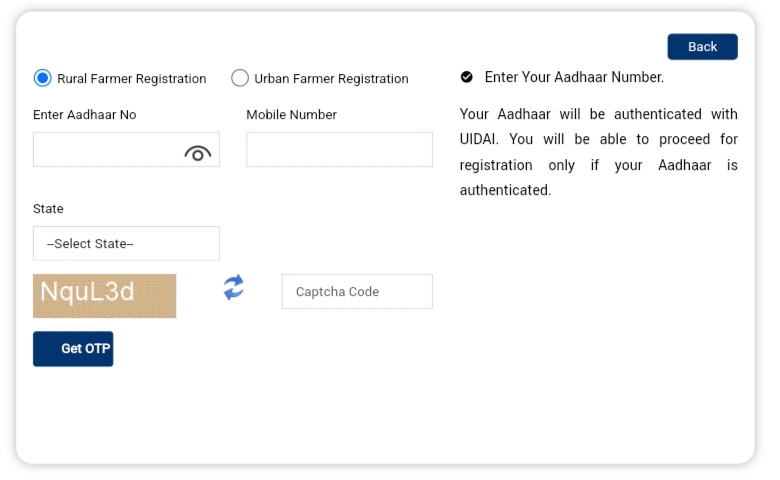Focus the Mobile Number input field
This screenshot has height=480, width=780.
coord(339,149)
